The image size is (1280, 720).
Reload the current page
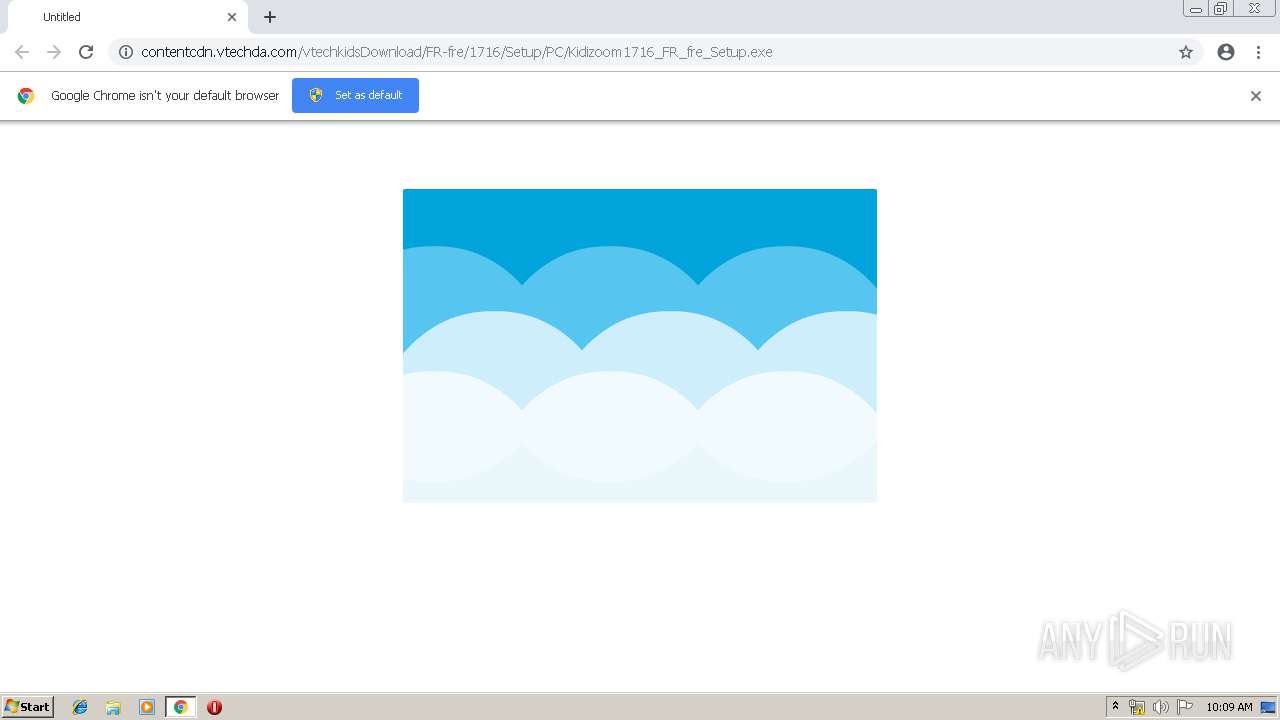(86, 52)
